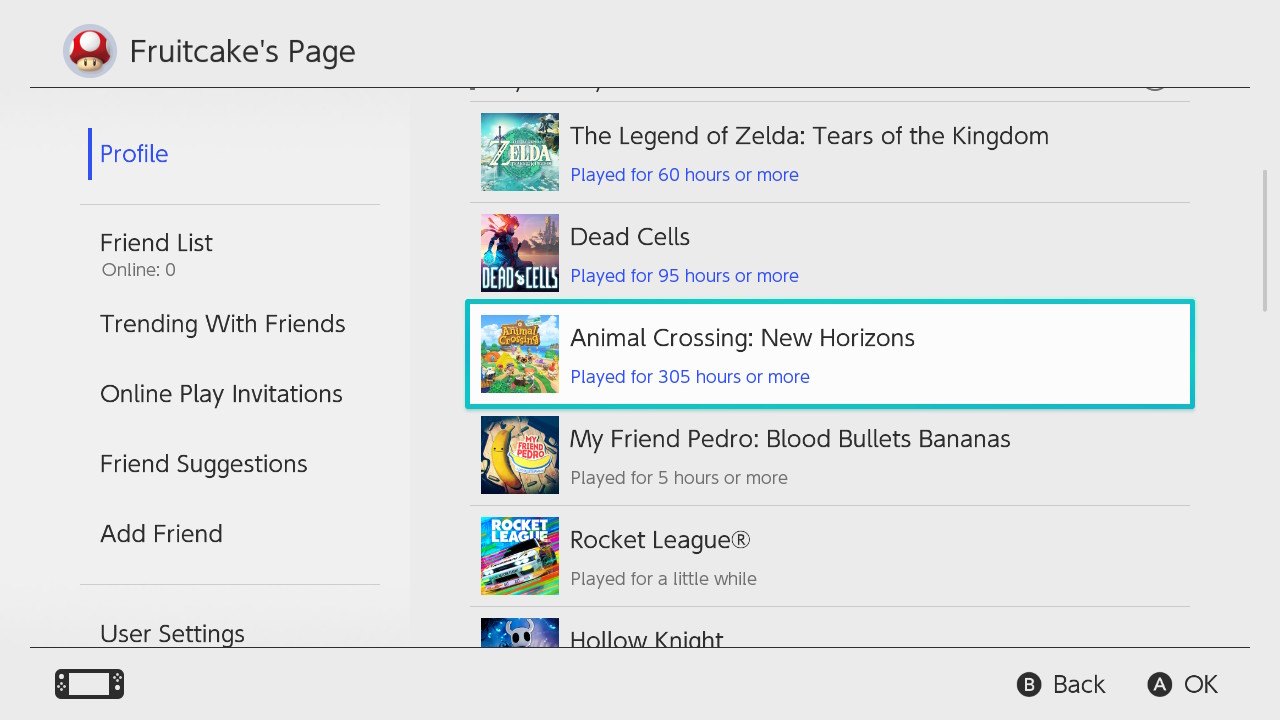The height and width of the screenshot is (720, 1280).
Task: Click the OK button label
Action: tap(1200, 684)
